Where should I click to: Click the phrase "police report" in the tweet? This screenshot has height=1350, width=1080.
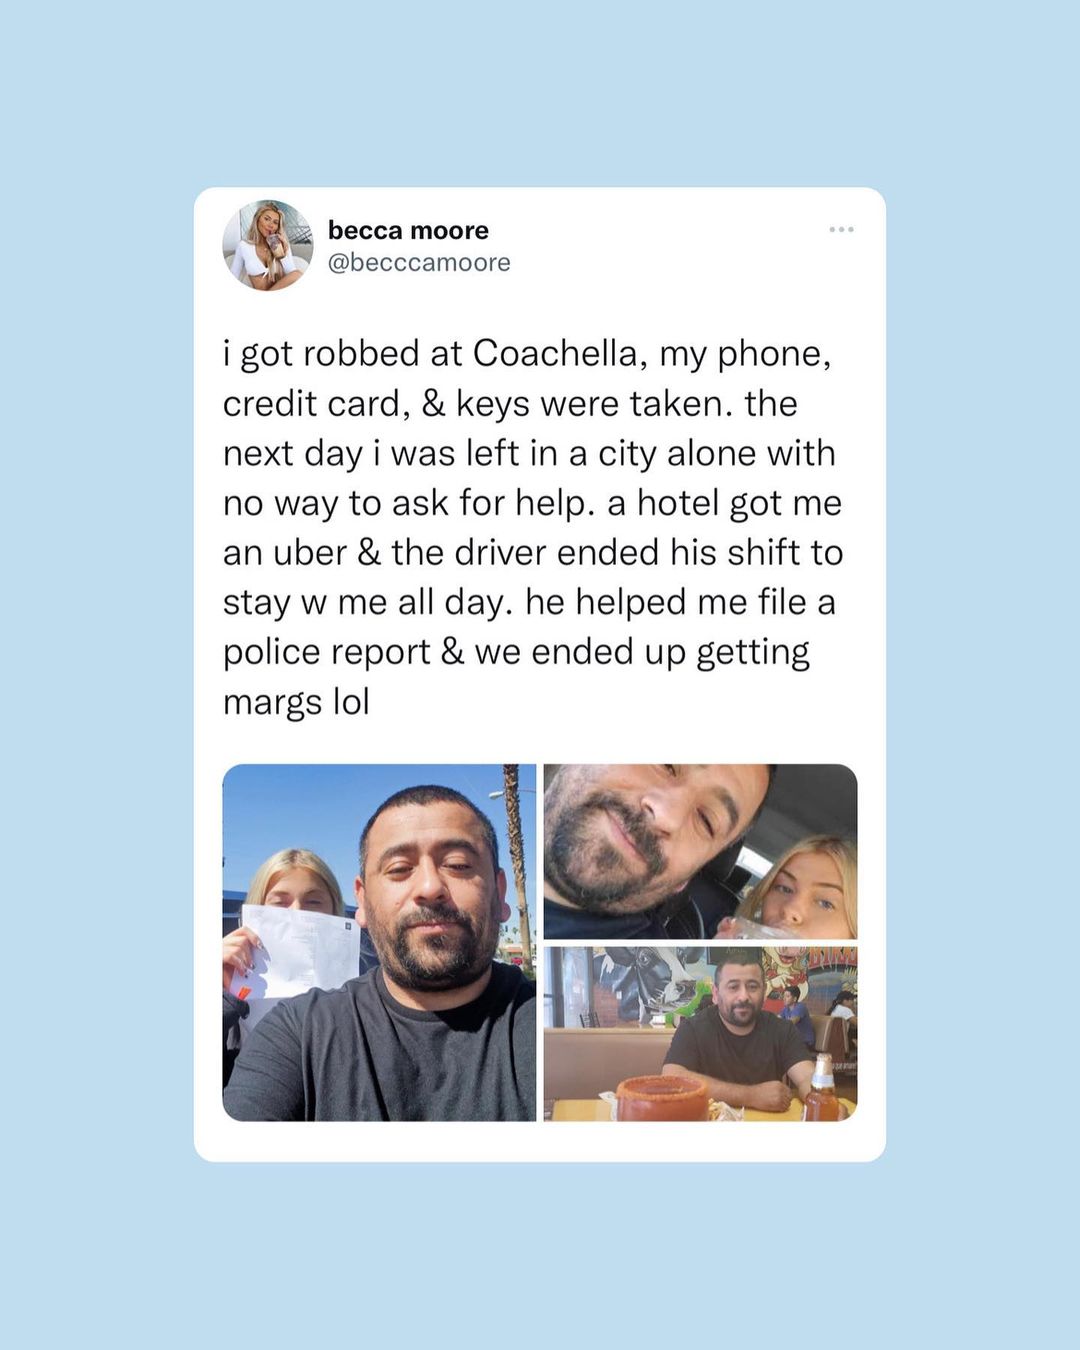326,653
